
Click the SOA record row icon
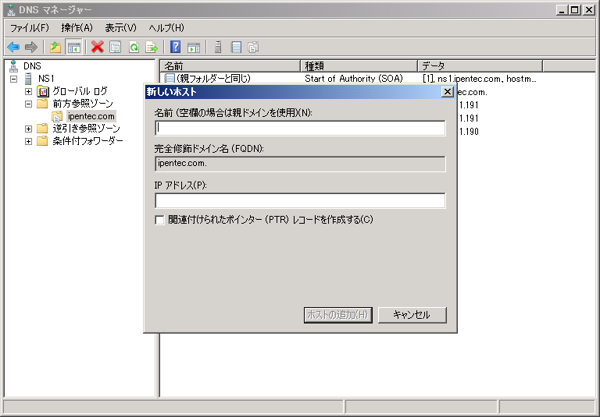[x=169, y=78]
